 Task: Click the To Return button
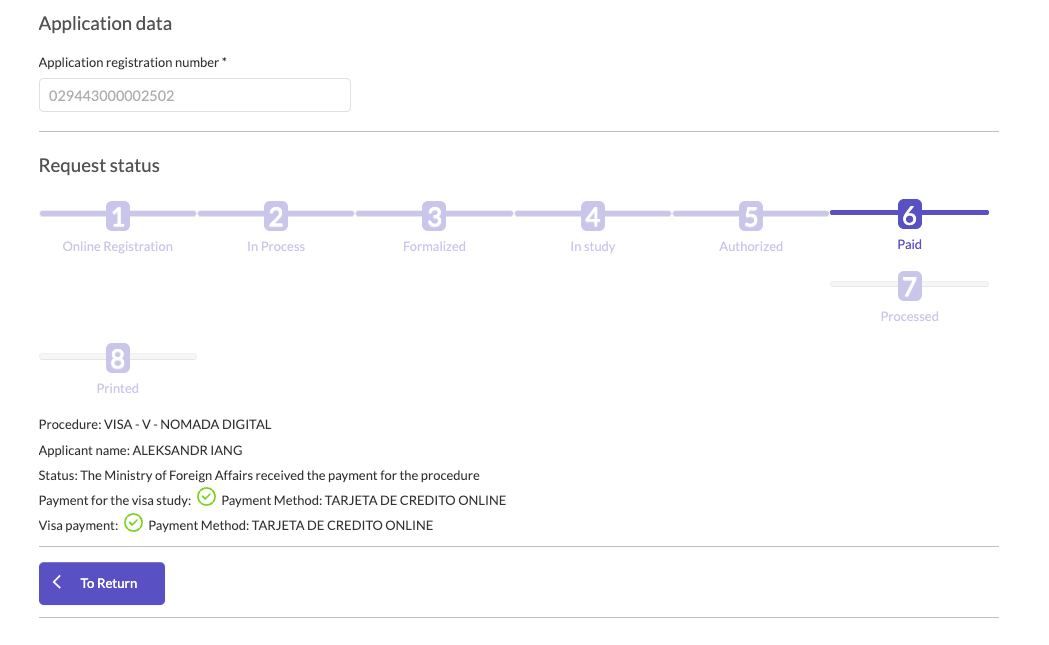[102, 583]
